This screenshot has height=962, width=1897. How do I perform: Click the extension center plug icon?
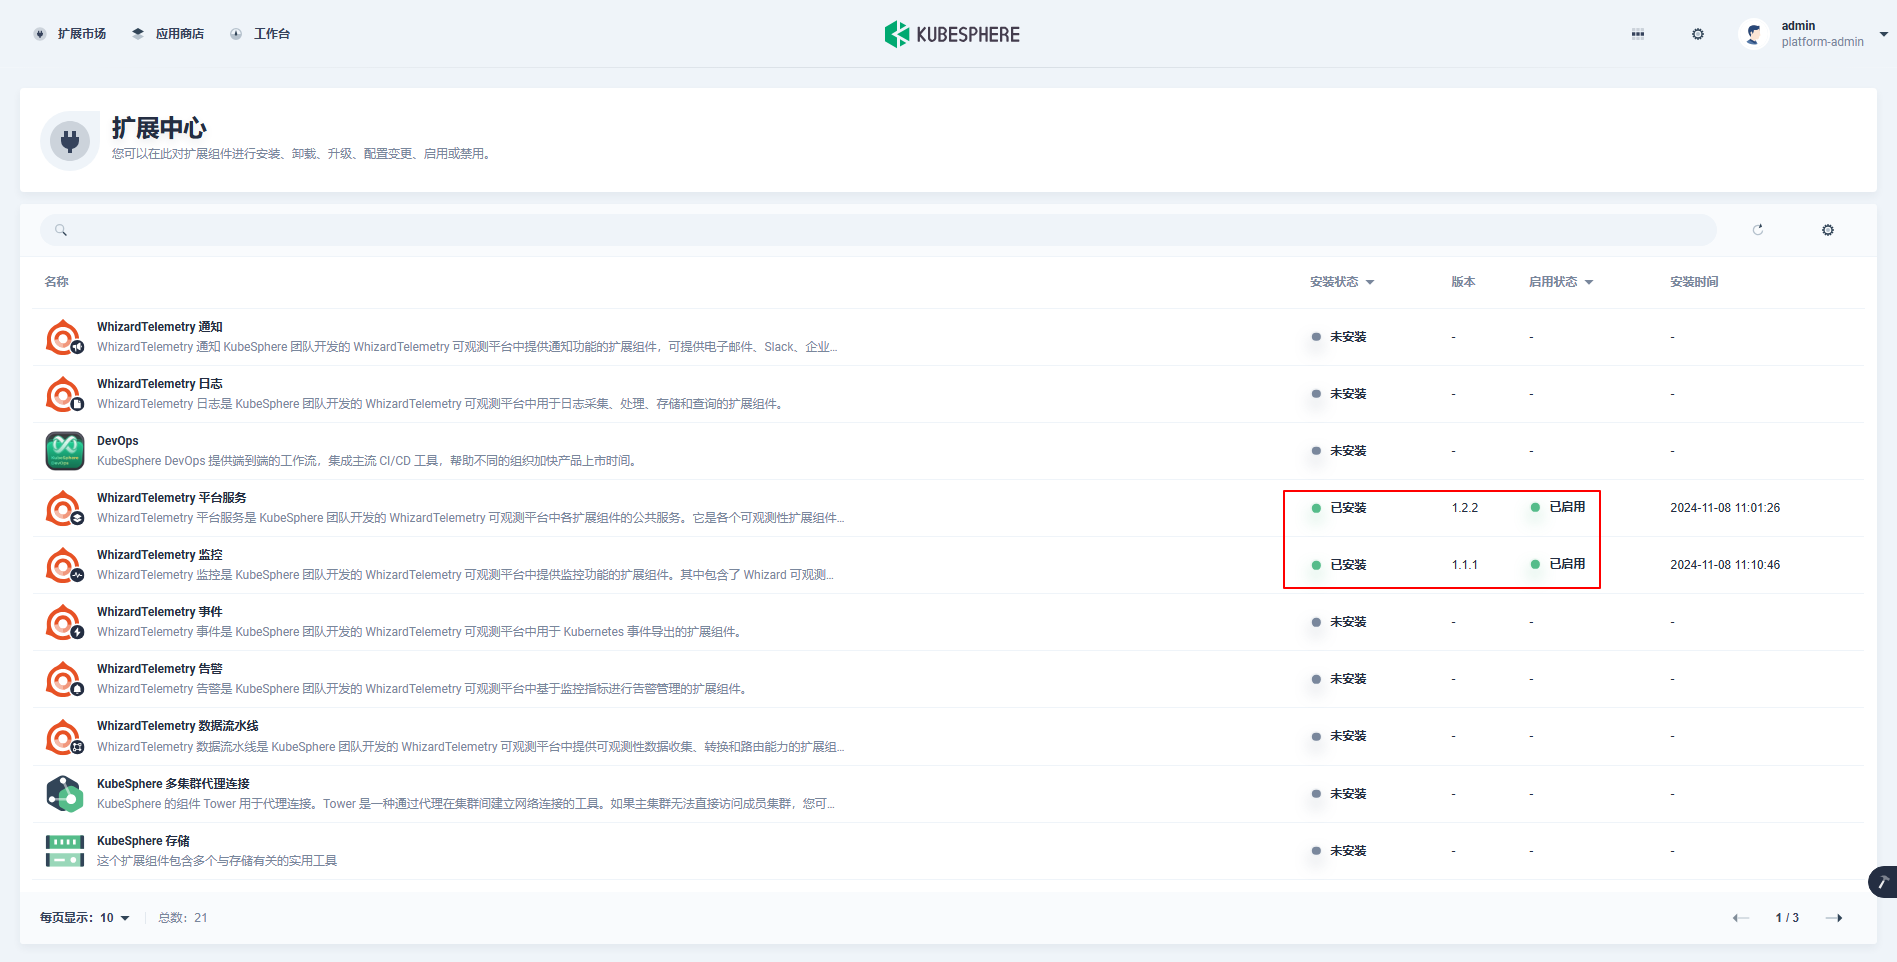click(70, 141)
